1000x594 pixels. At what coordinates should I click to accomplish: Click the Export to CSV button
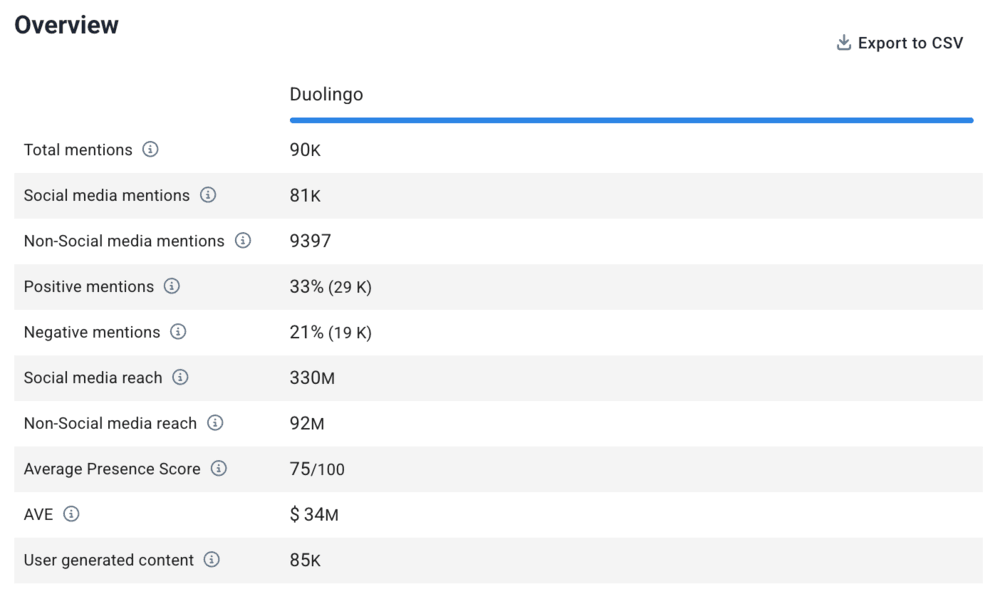[899, 43]
